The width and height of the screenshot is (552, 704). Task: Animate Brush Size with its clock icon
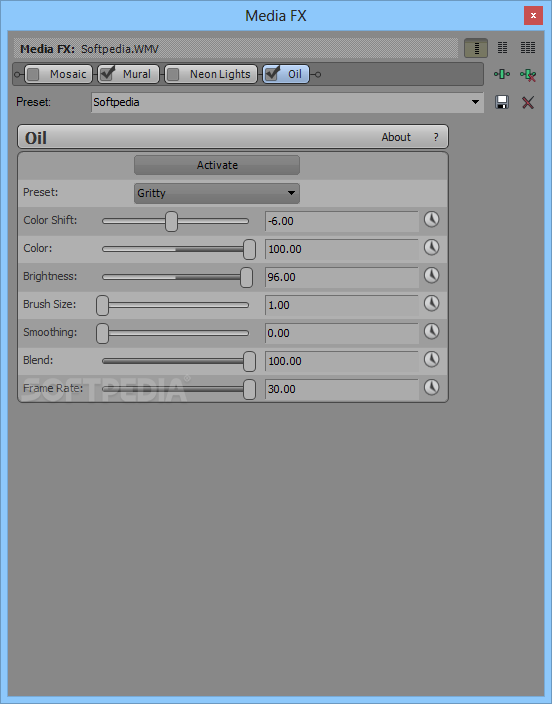[x=432, y=304]
